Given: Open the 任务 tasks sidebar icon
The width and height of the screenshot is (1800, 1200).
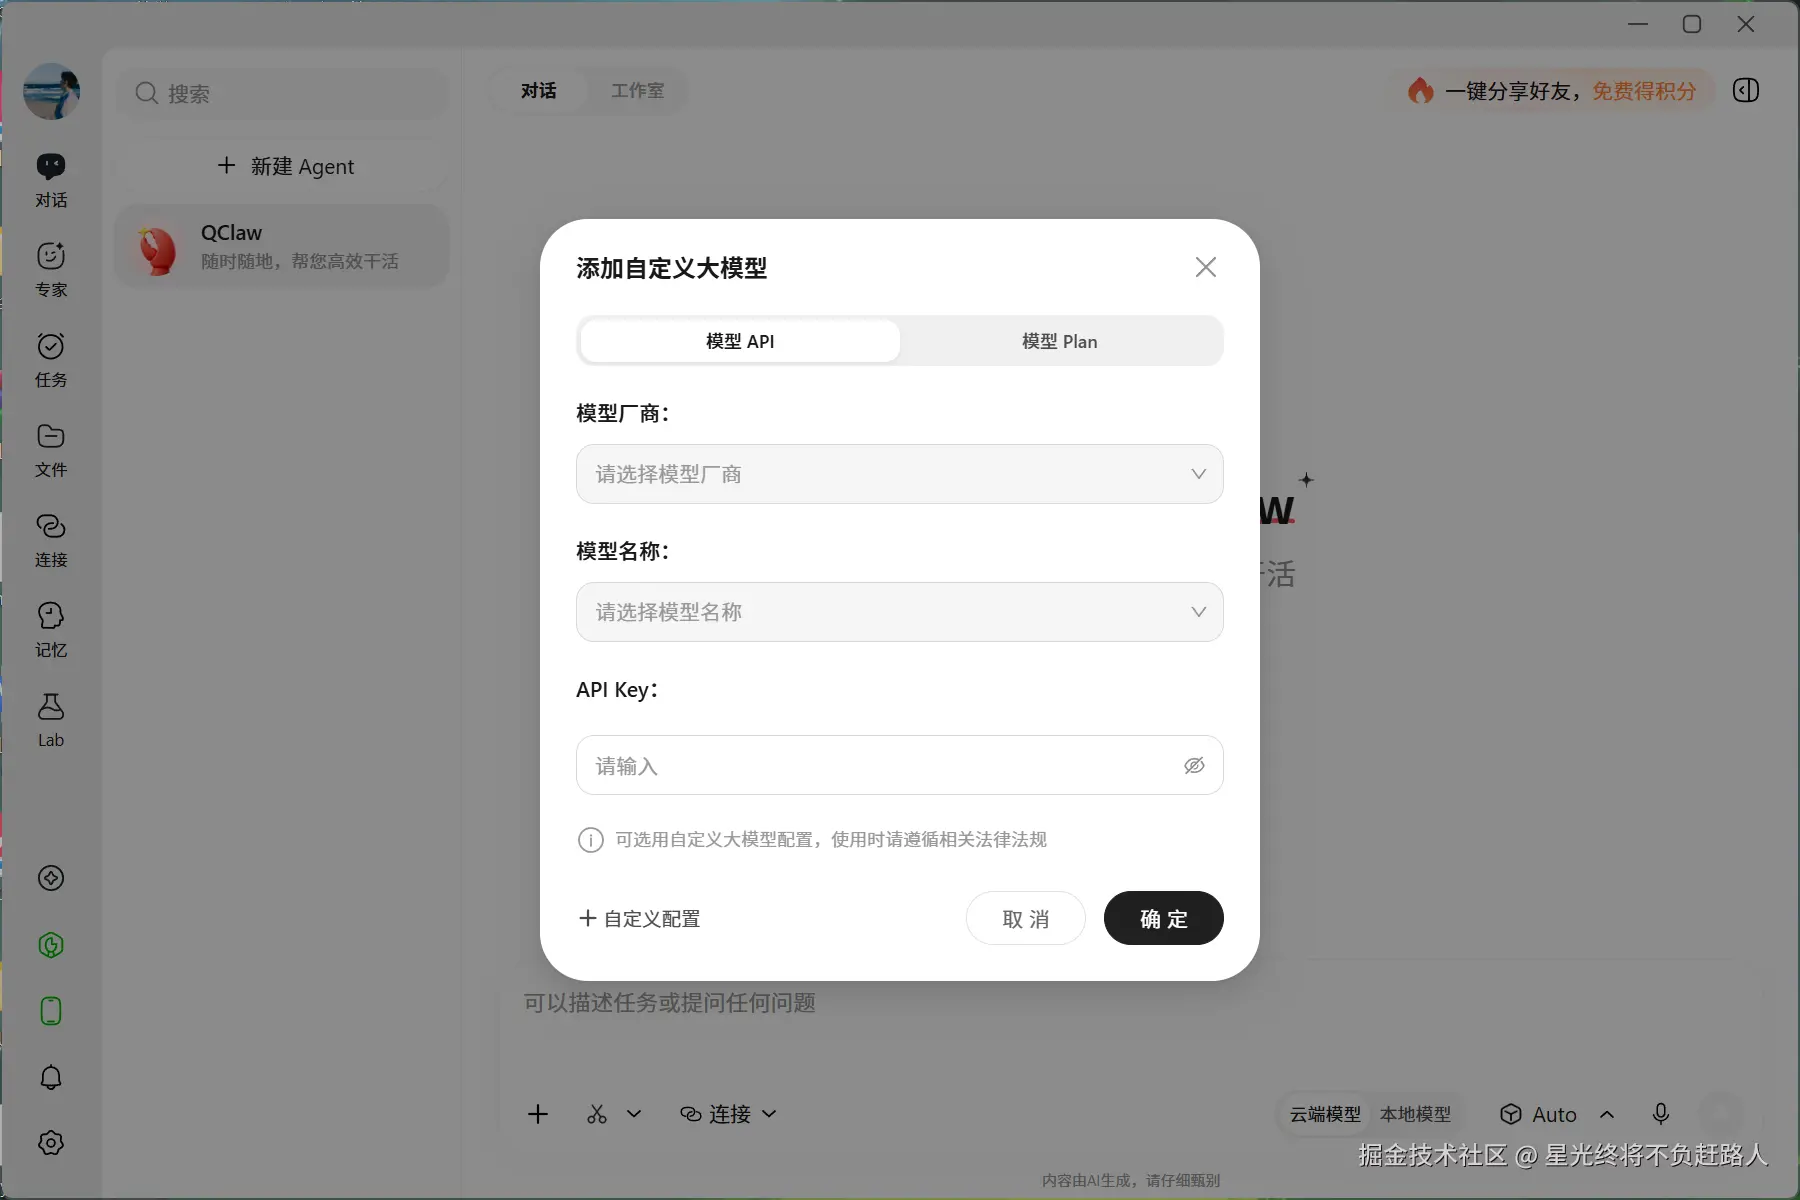Looking at the screenshot, I should [x=51, y=360].
